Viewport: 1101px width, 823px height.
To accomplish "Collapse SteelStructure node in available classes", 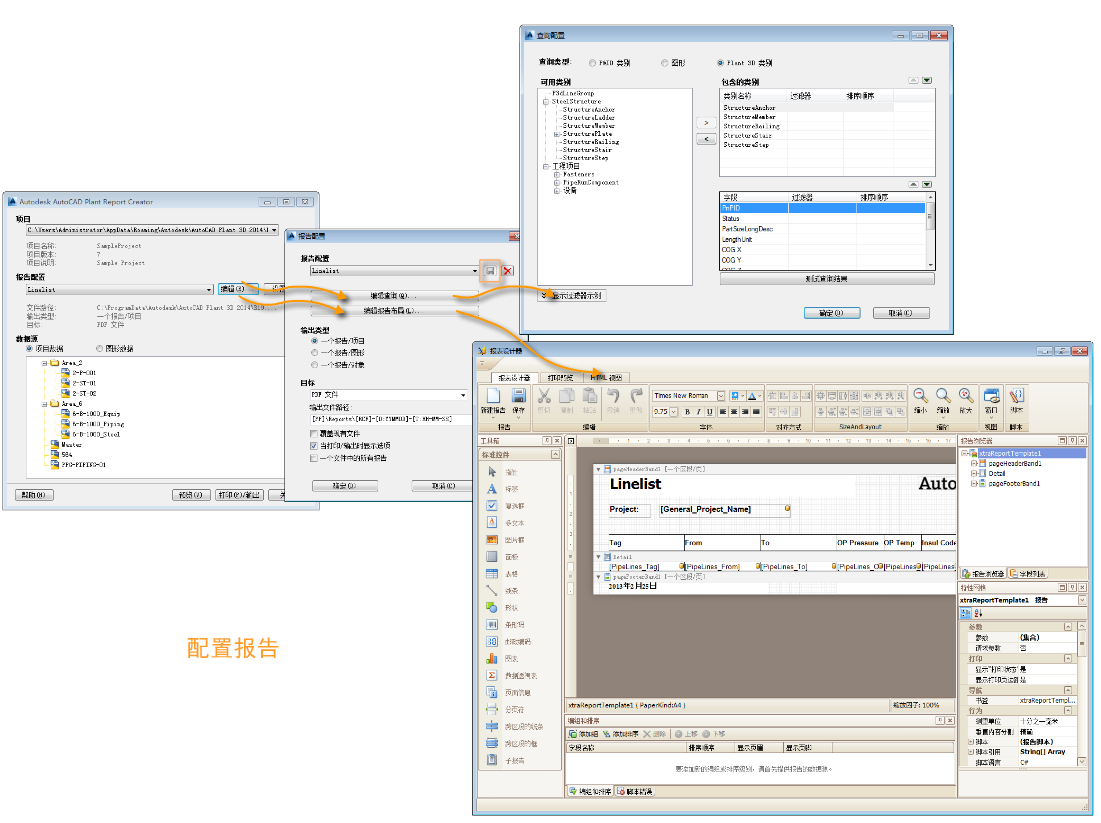I will [x=546, y=102].
